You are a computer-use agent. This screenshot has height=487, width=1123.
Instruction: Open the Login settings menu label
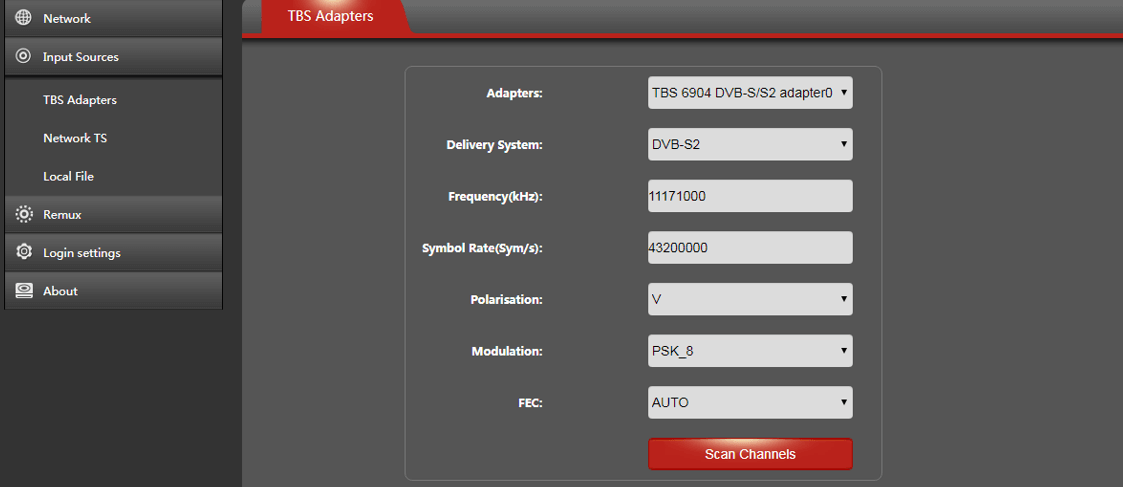[x=82, y=253]
